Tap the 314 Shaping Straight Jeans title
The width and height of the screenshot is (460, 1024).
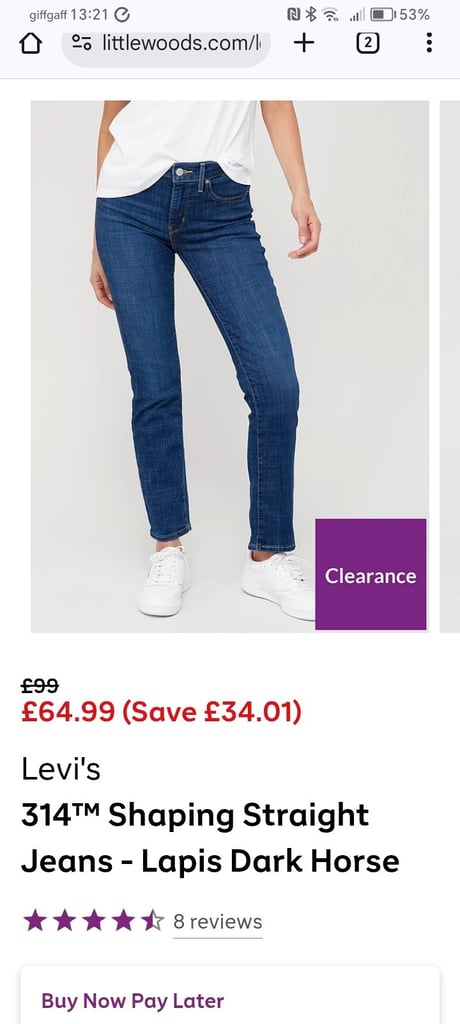210,839
